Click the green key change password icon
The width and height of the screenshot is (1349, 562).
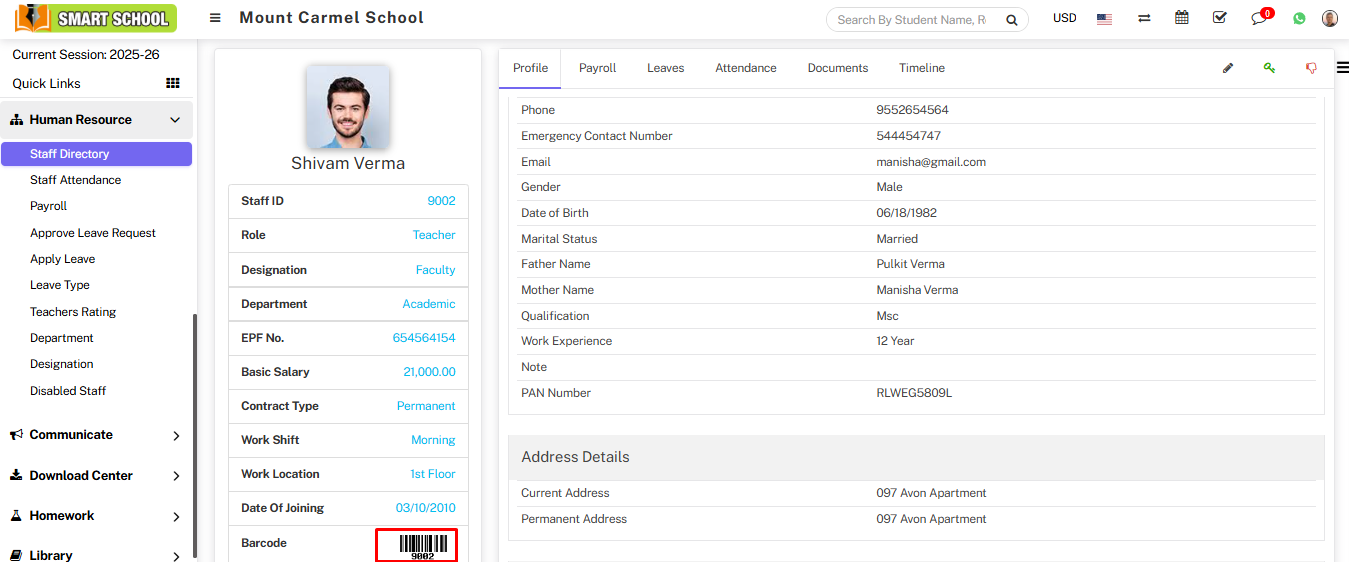pyautogui.click(x=1269, y=68)
